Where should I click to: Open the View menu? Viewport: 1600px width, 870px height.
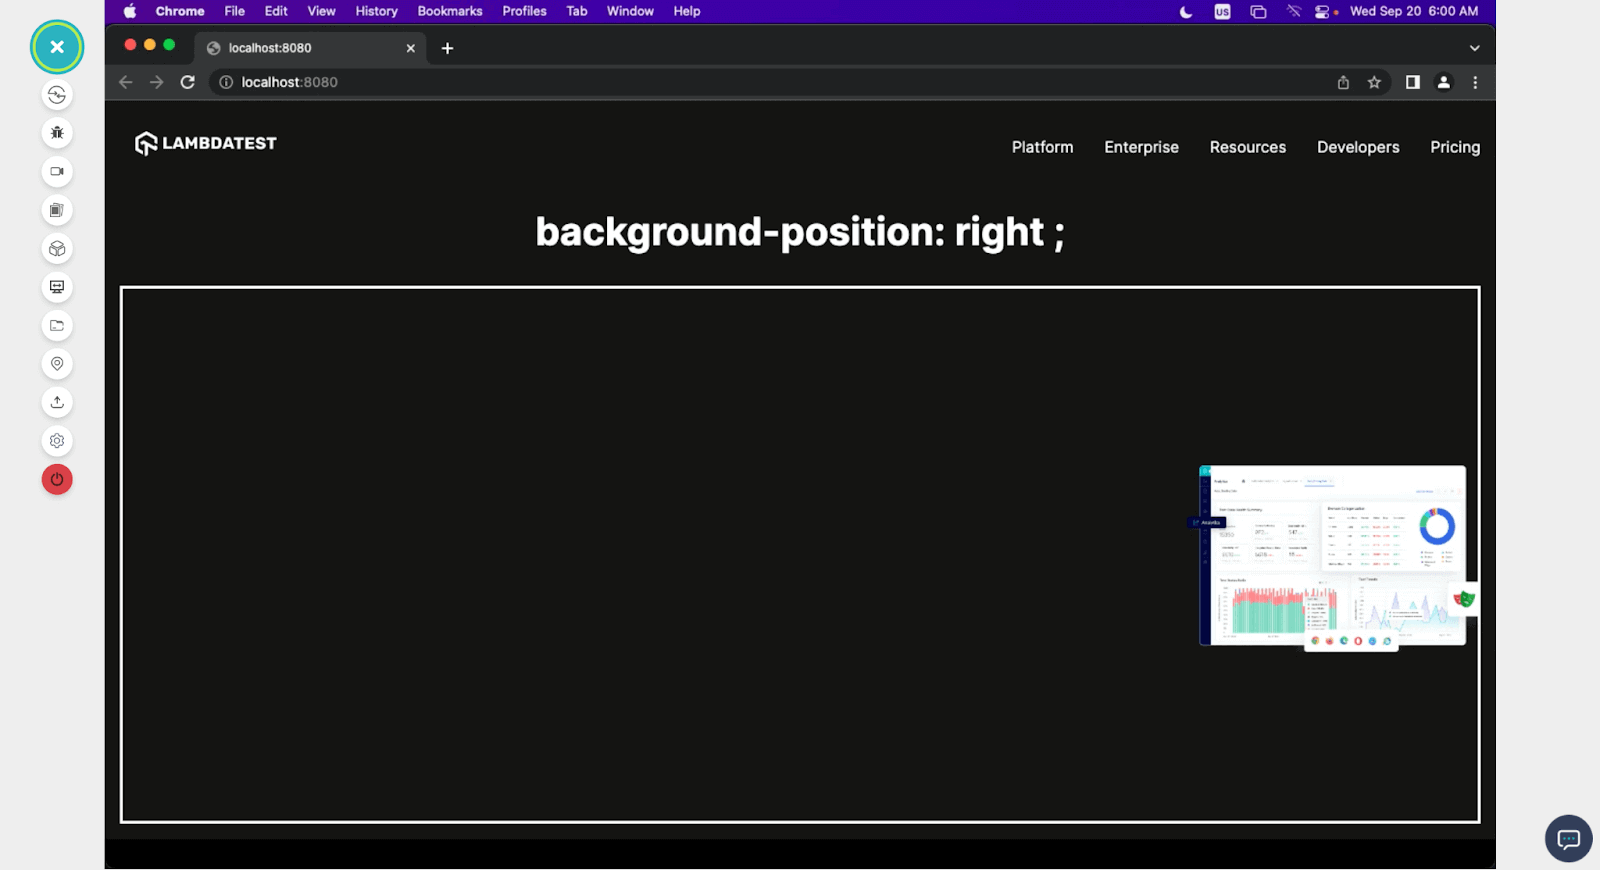(x=321, y=11)
